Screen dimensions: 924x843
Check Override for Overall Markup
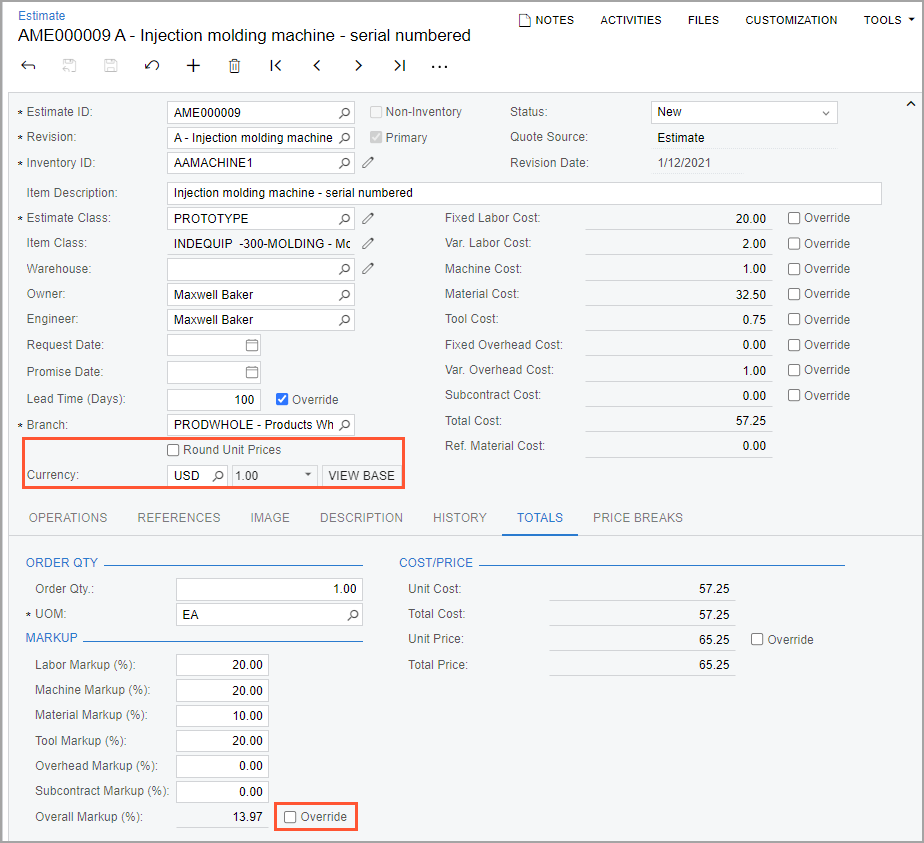[291, 817]
